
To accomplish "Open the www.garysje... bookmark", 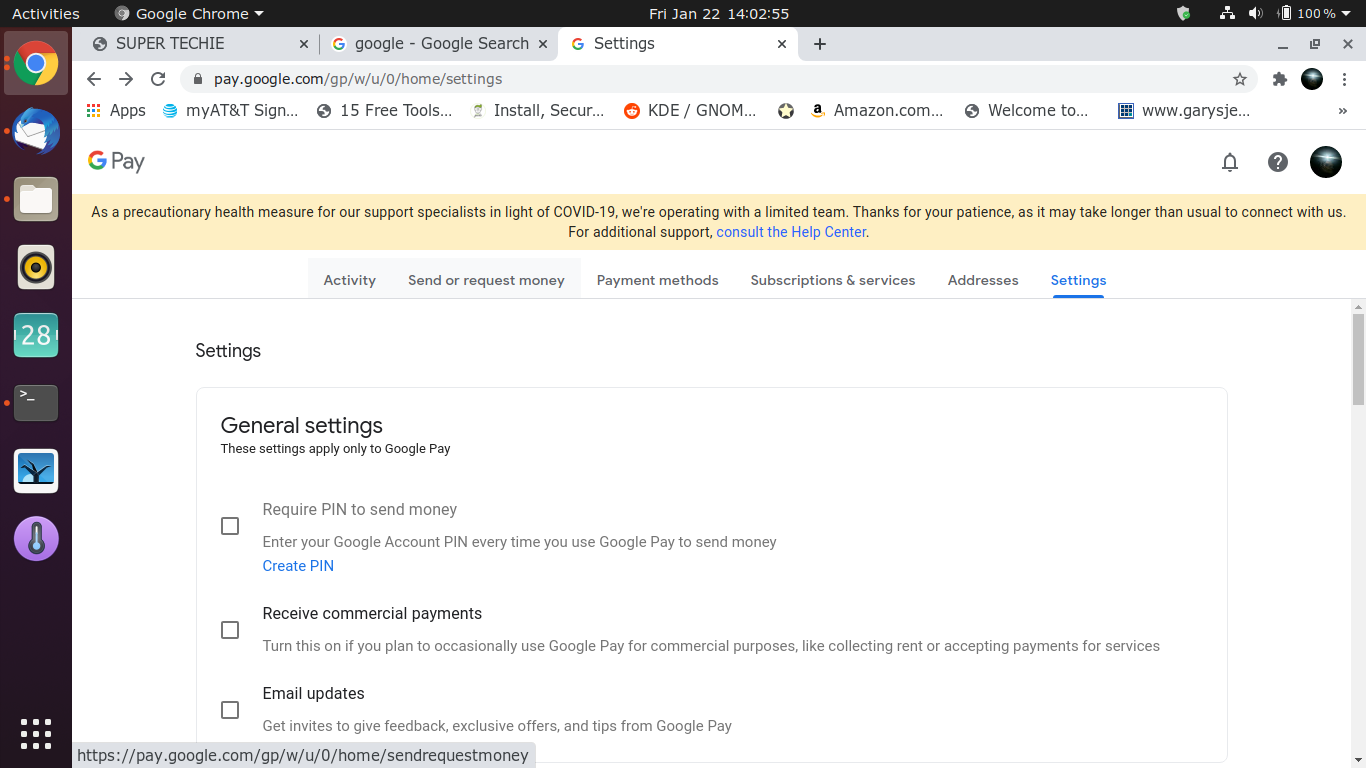I will [1184, 111].
